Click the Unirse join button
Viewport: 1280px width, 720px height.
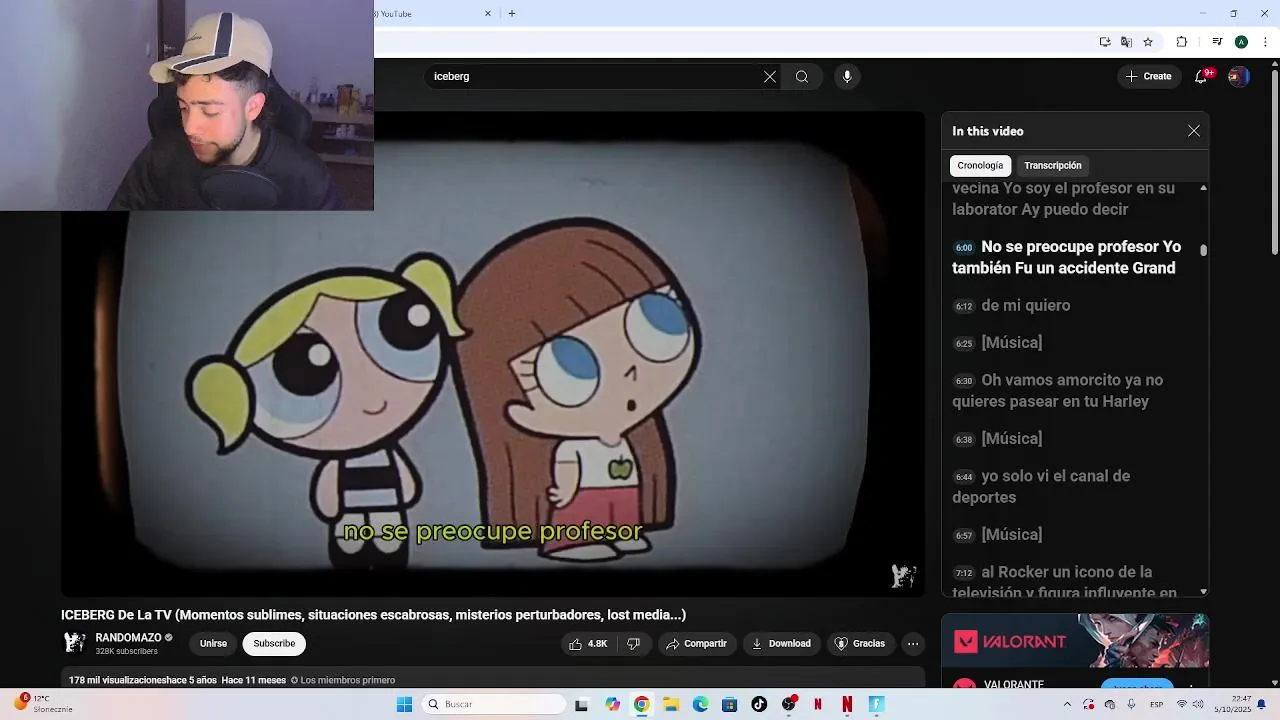(x=213, y=644)
